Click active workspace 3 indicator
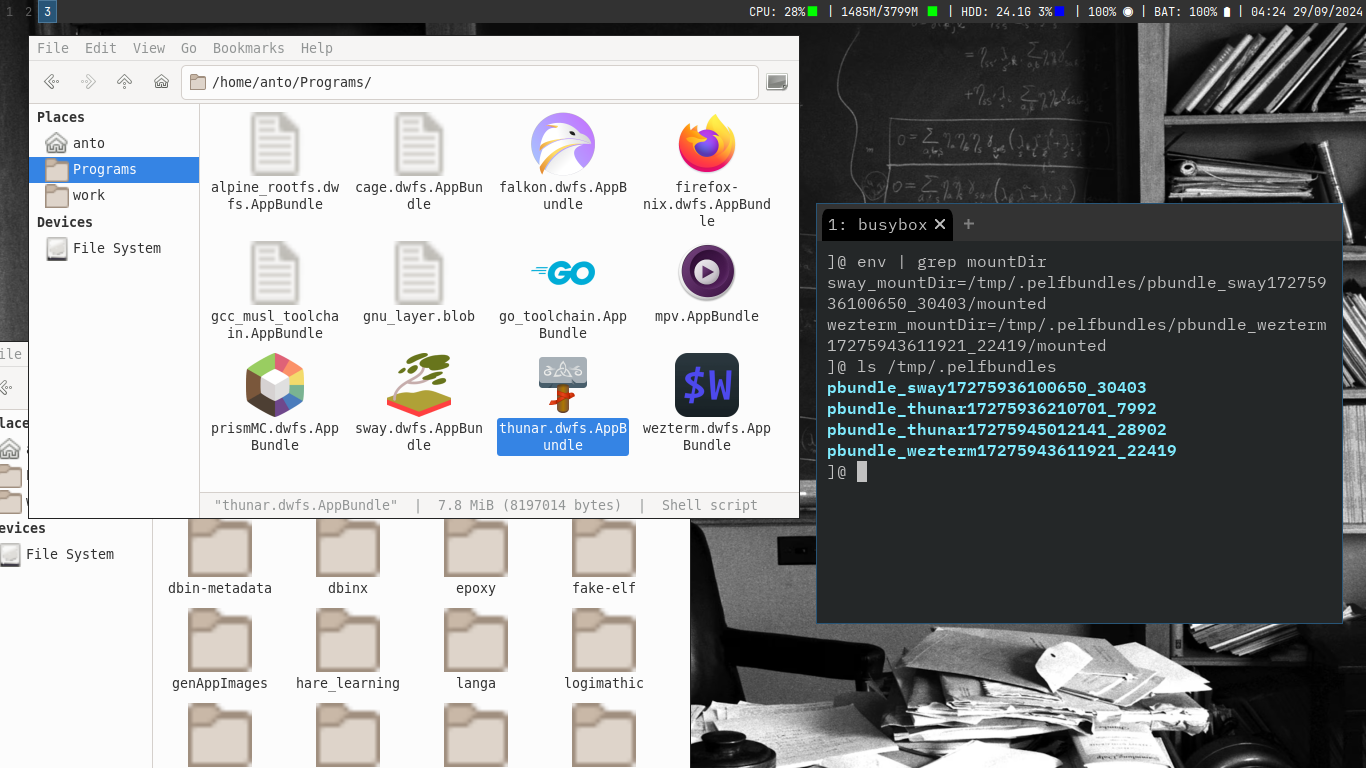The image size is (1366, 768). [47, 12]
